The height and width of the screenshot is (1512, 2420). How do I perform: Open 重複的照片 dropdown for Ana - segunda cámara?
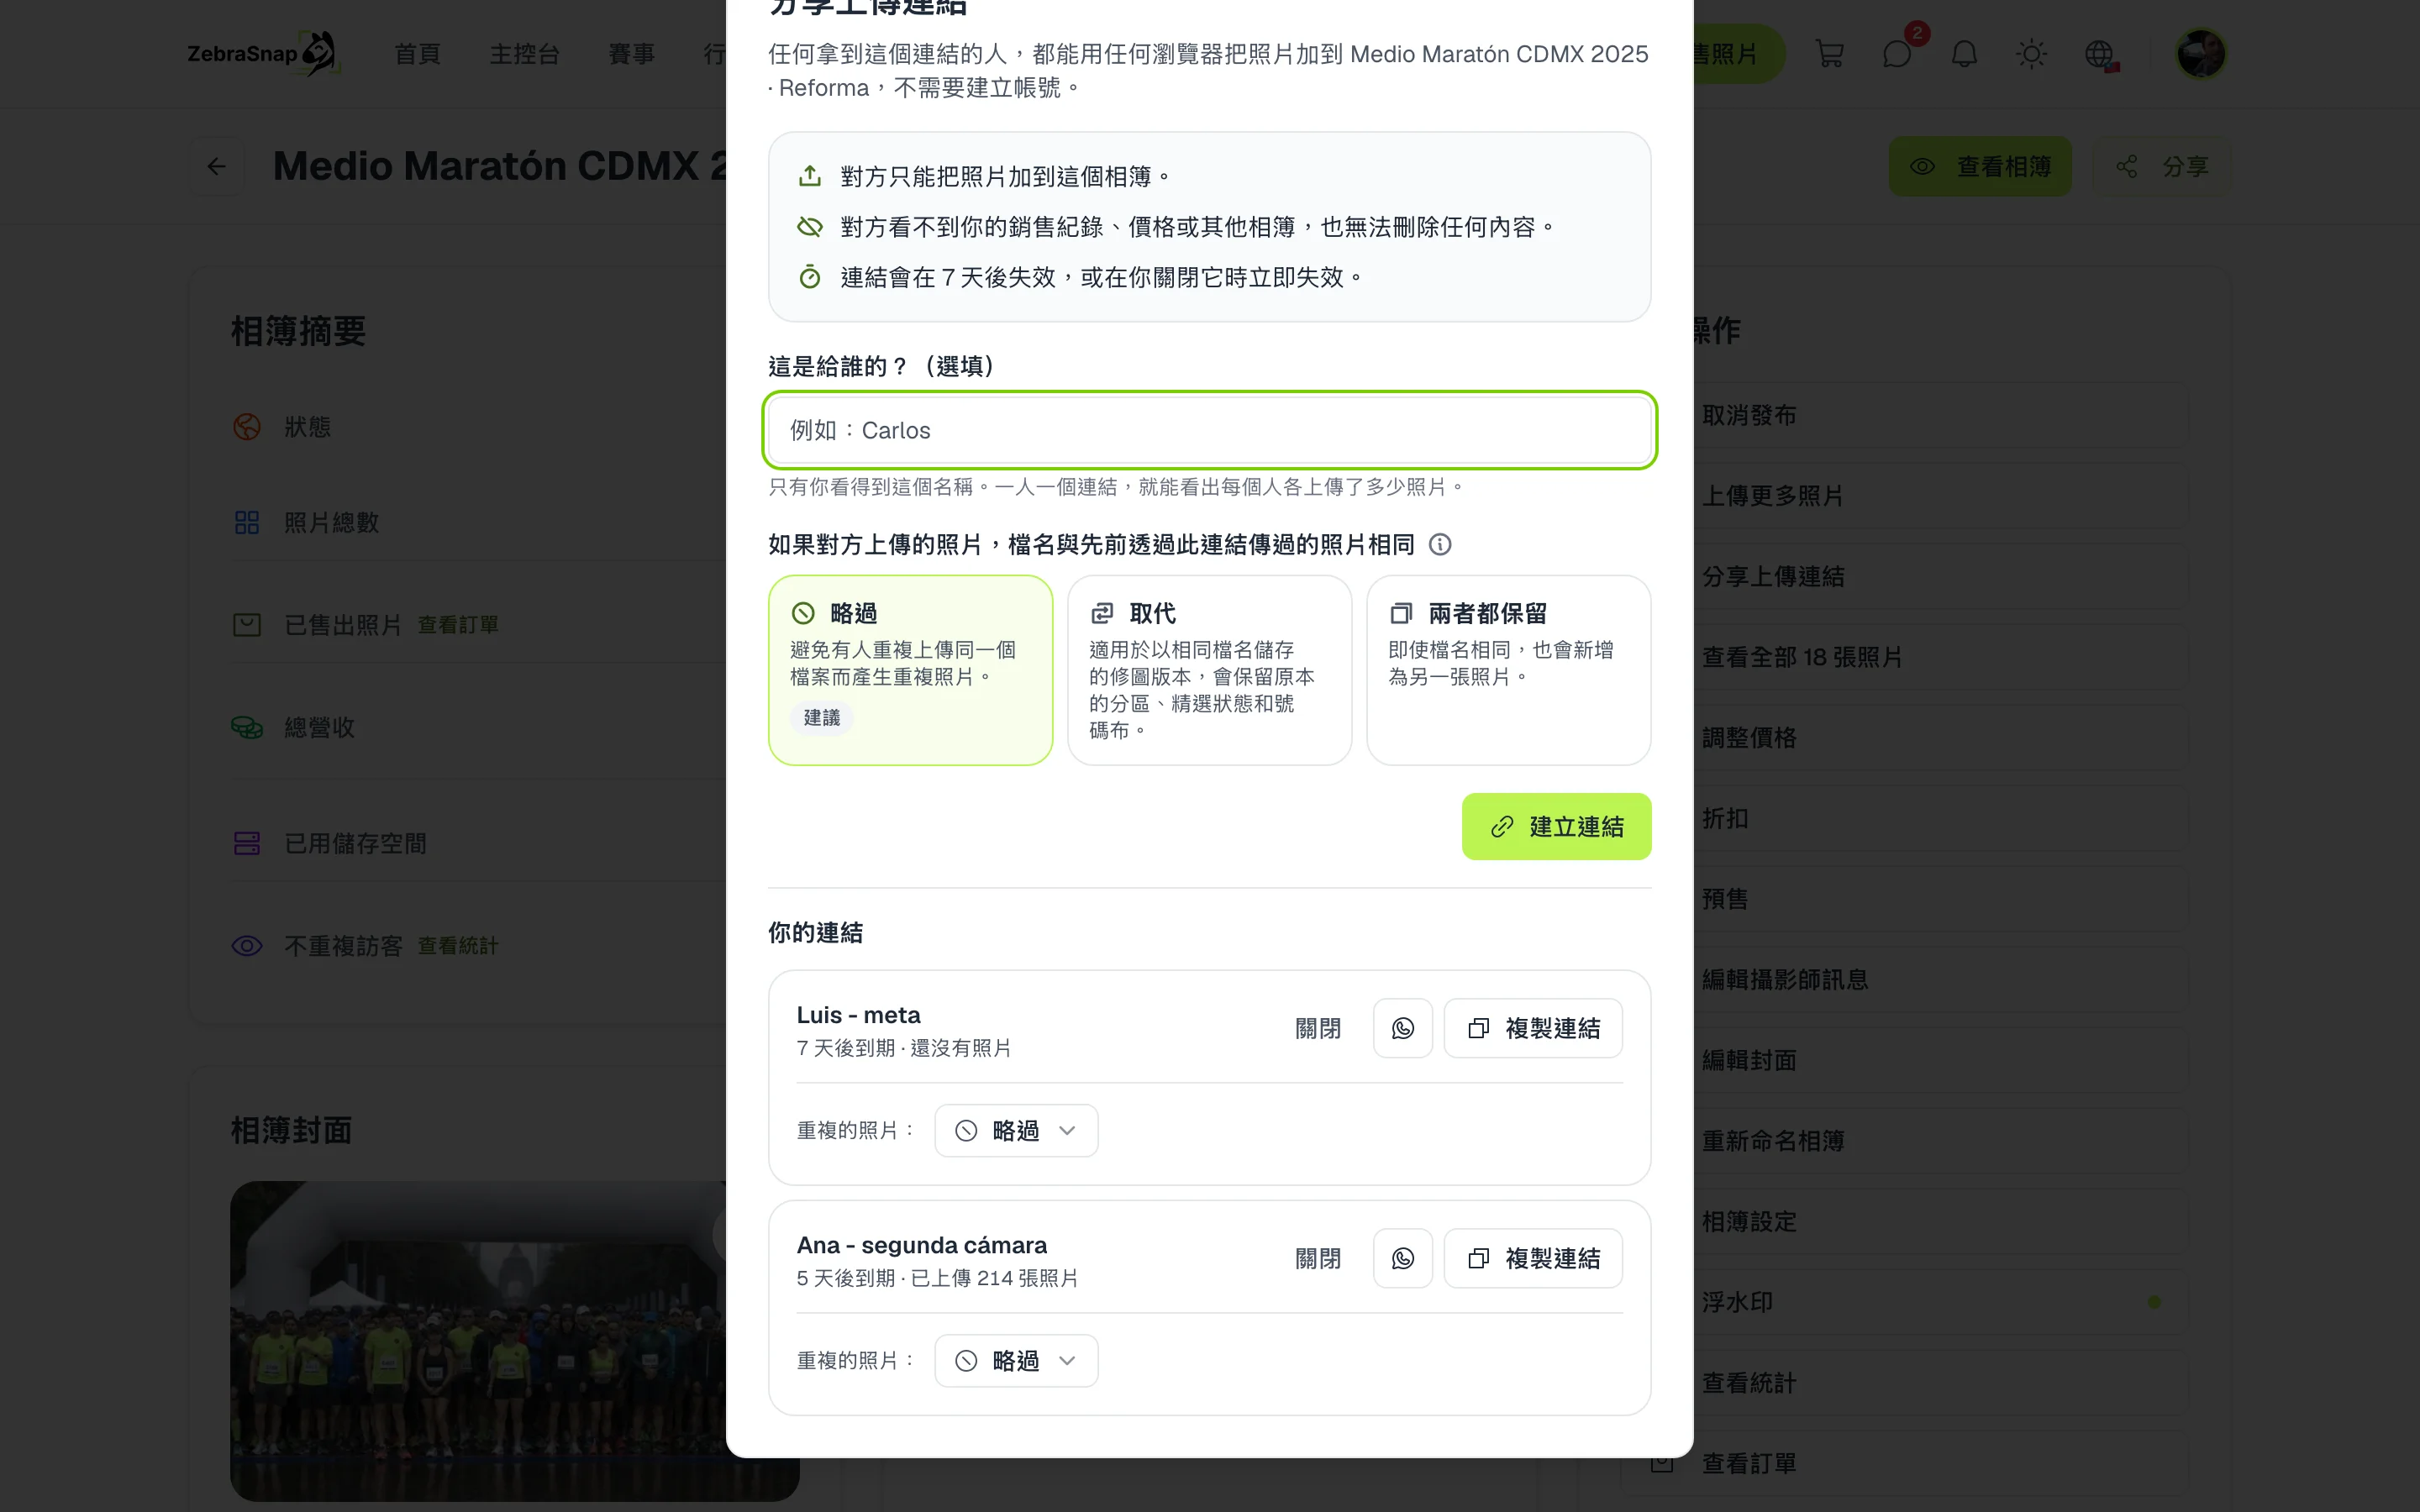click(x=1016, y=1360)
